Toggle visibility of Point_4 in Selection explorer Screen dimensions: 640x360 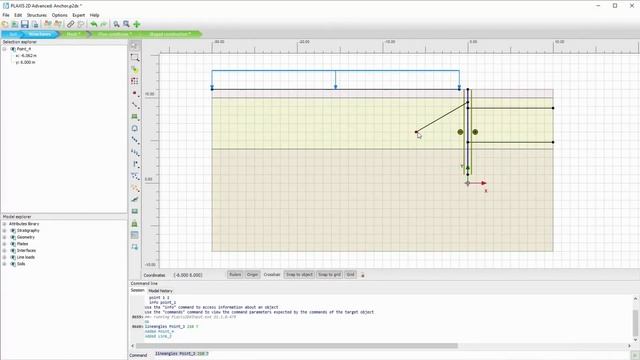pyautogui.click(x=13, y=49)
